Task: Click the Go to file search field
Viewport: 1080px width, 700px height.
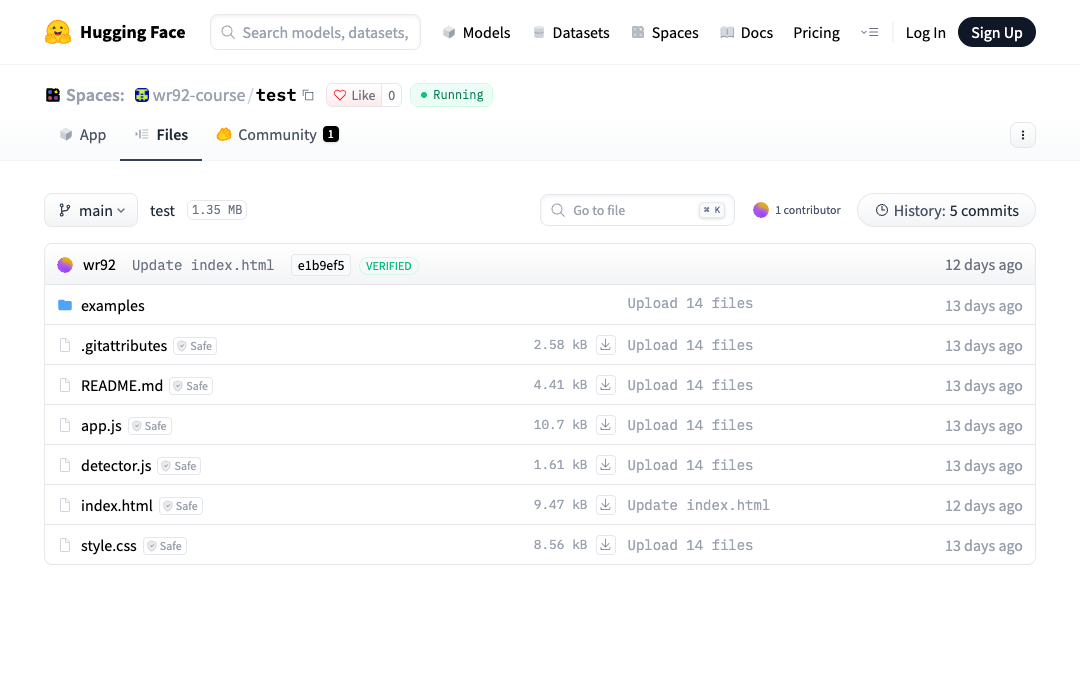Action: (x=637, y=210)
